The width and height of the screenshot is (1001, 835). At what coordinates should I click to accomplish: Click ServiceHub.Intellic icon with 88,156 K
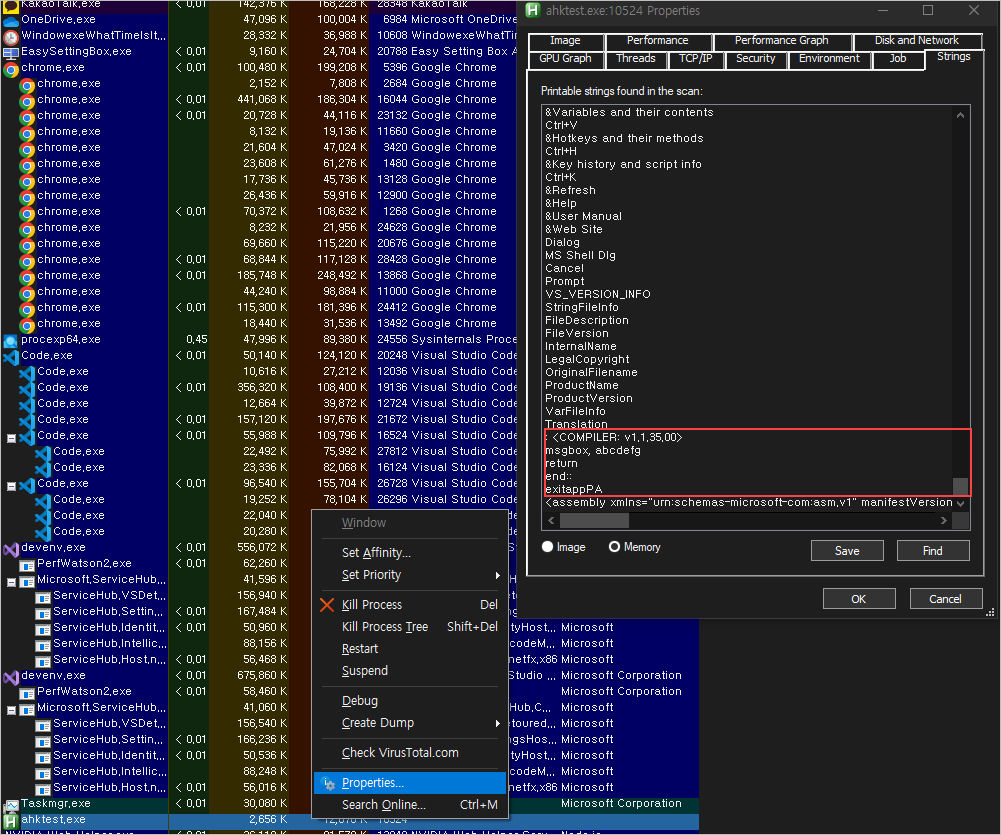43,644
